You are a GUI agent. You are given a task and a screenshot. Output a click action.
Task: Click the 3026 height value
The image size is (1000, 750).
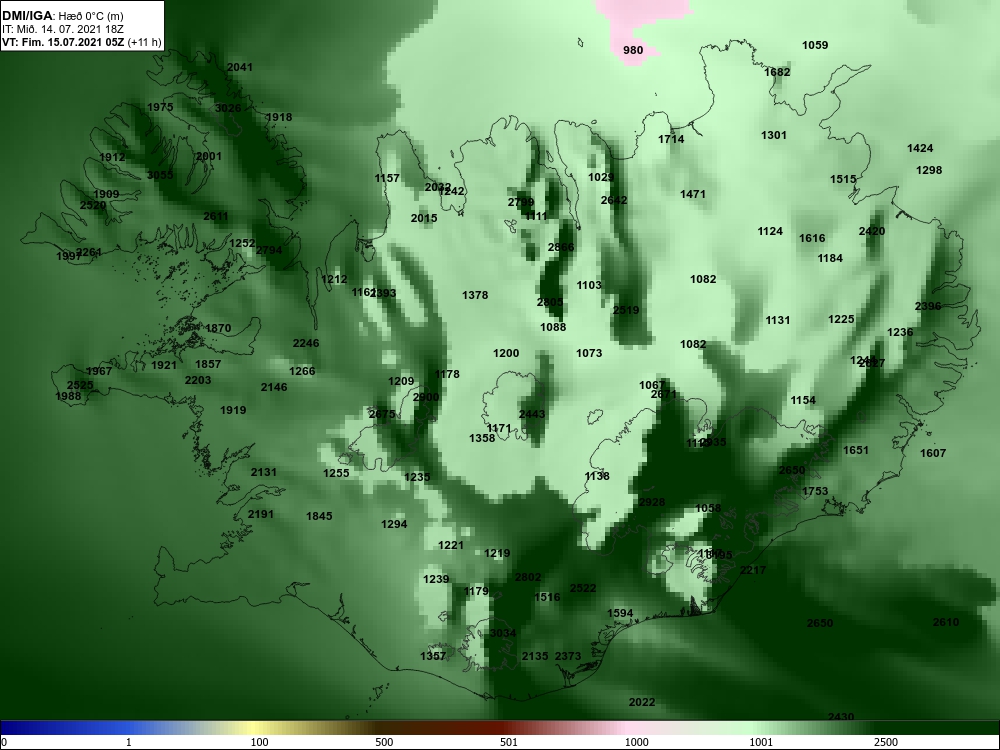coord(228,108)
